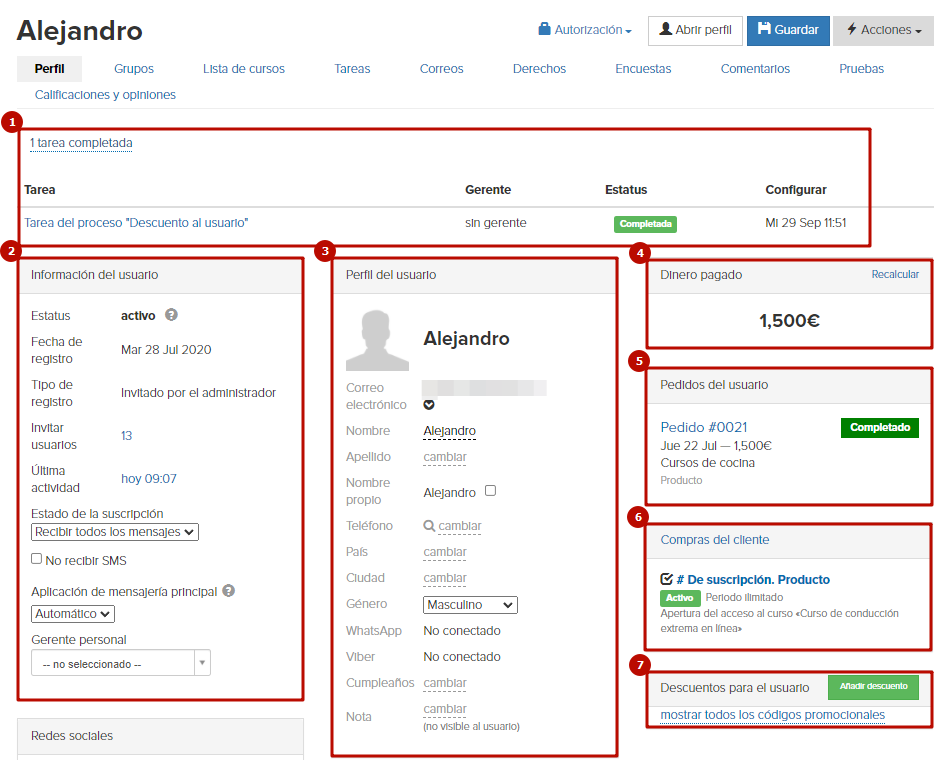
Task: Click cambiar next to Apellido
Action: point(445,457)
